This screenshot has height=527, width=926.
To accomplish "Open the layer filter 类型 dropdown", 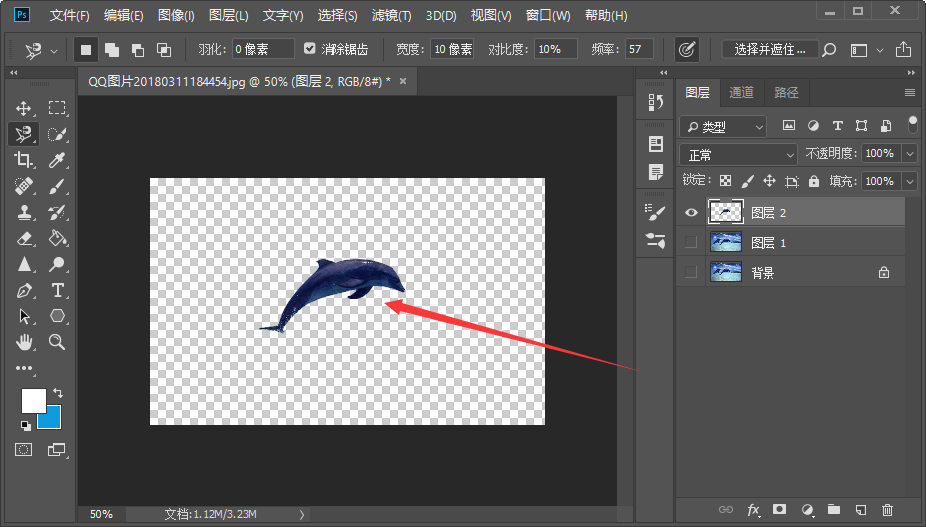I will pyautogui.click(x=723, y=126).
